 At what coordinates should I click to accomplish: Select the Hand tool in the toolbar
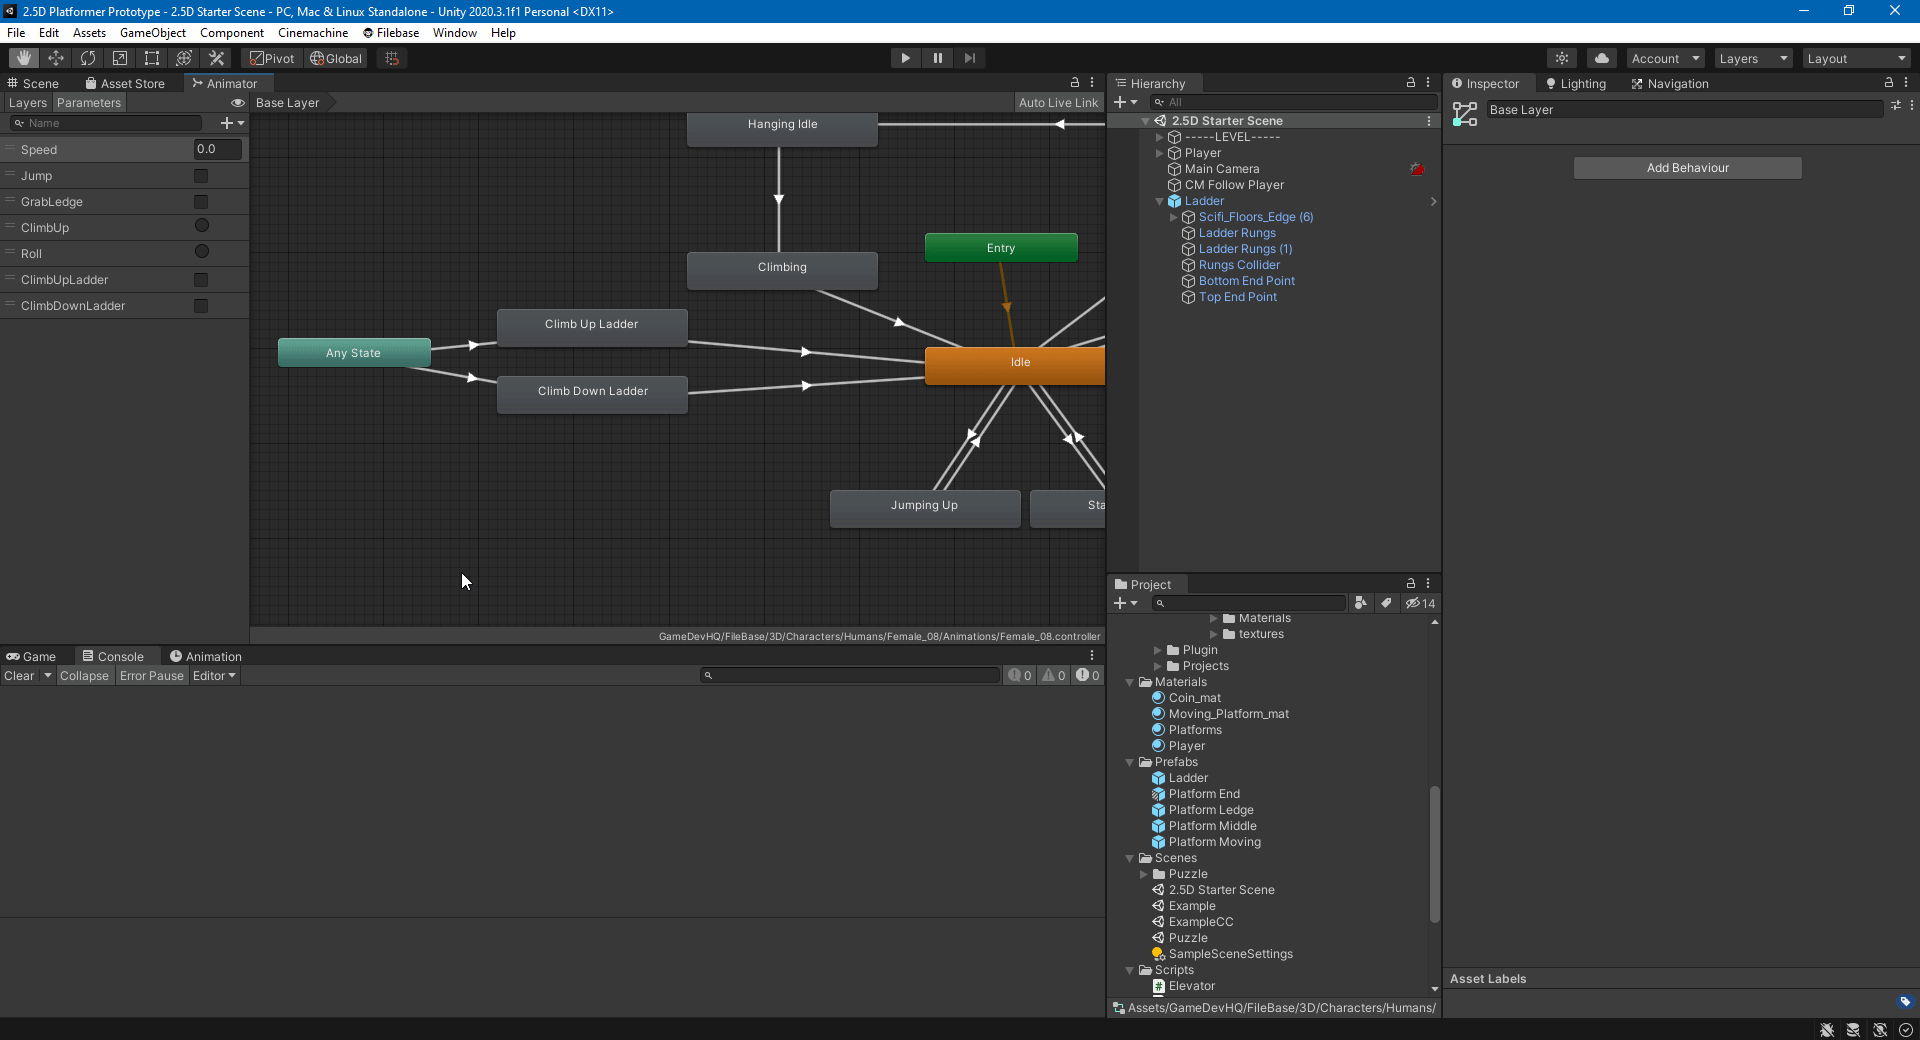(x=22, y=58)
